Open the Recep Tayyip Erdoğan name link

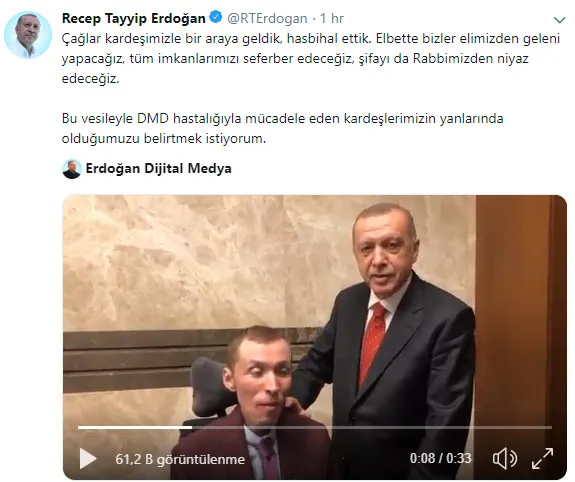pos(133,18)
